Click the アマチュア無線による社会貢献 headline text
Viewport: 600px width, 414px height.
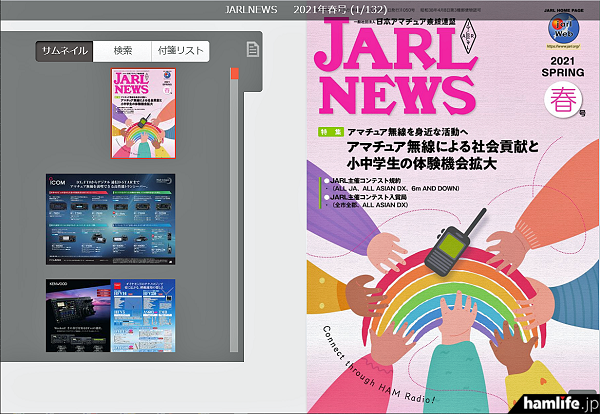(x=444, y=147)
